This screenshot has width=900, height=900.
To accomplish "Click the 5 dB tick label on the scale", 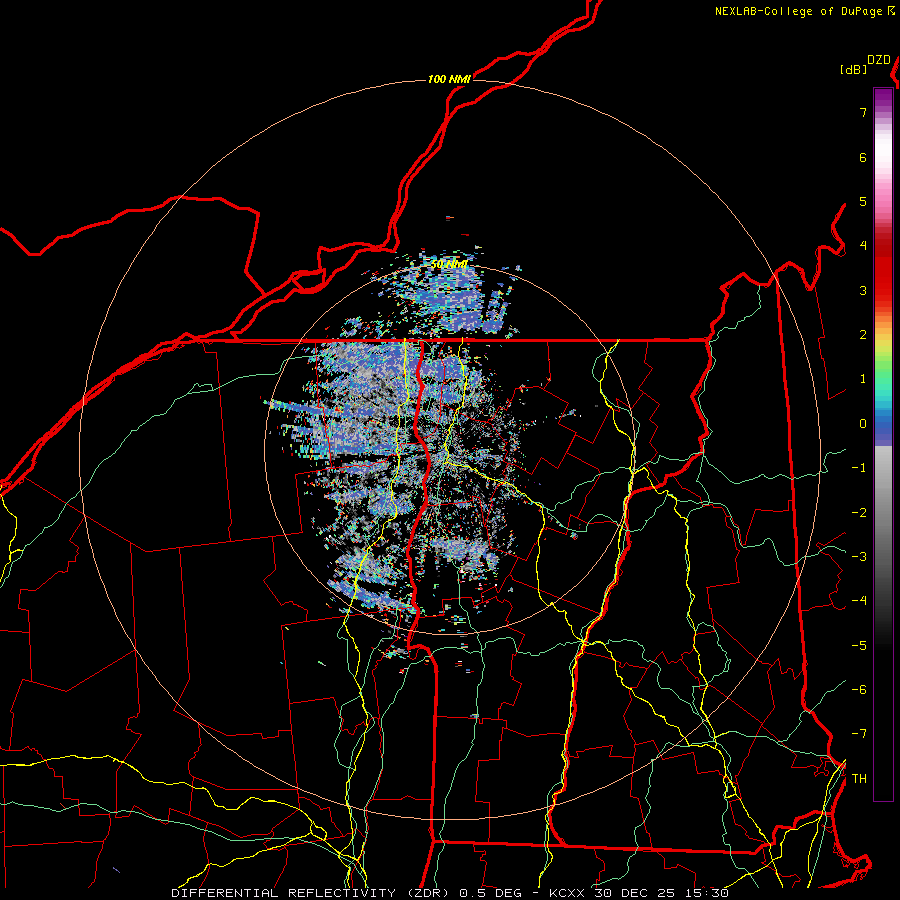I will coord(863,201).
